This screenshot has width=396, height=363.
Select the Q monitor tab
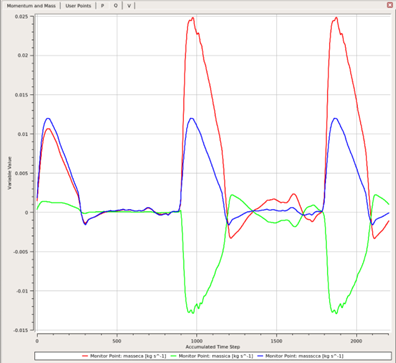pyautogui.click(x=115, y=6)
